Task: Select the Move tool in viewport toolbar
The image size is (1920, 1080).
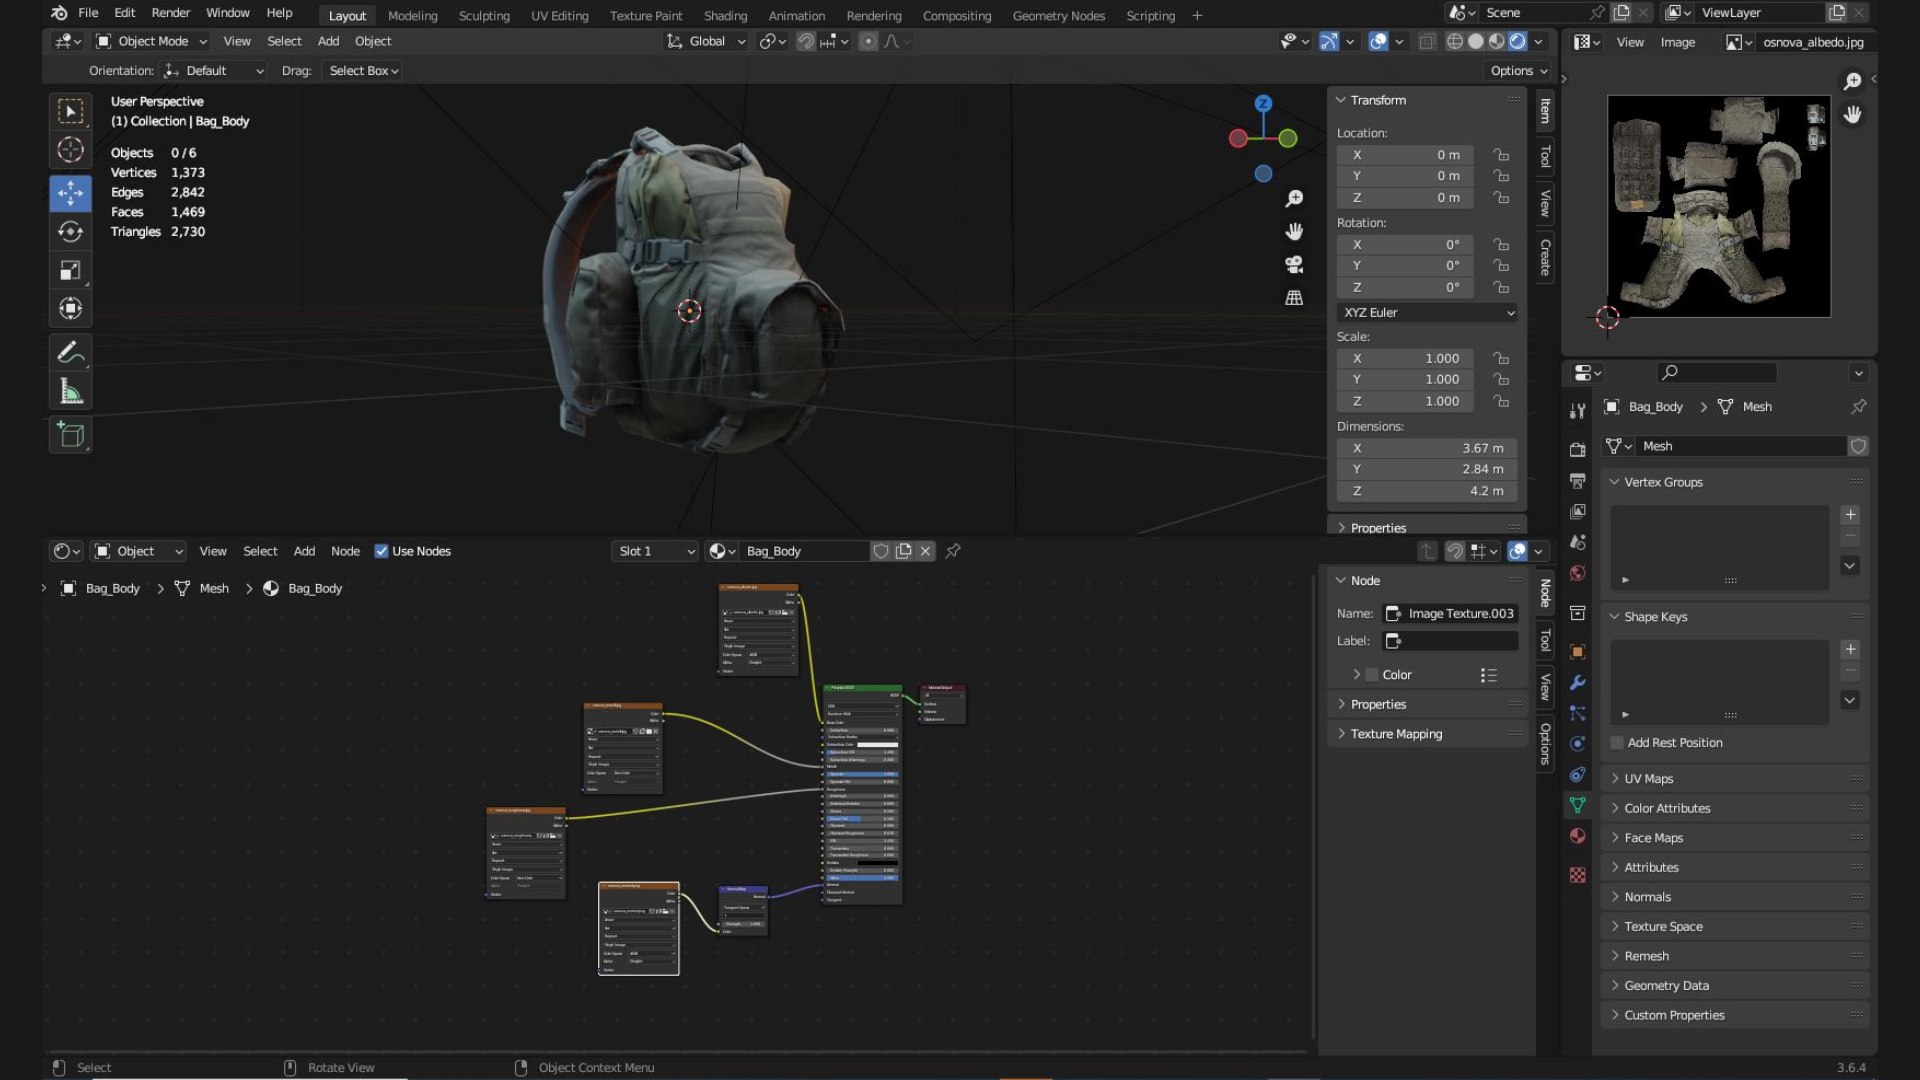Action: coord(70,193)
